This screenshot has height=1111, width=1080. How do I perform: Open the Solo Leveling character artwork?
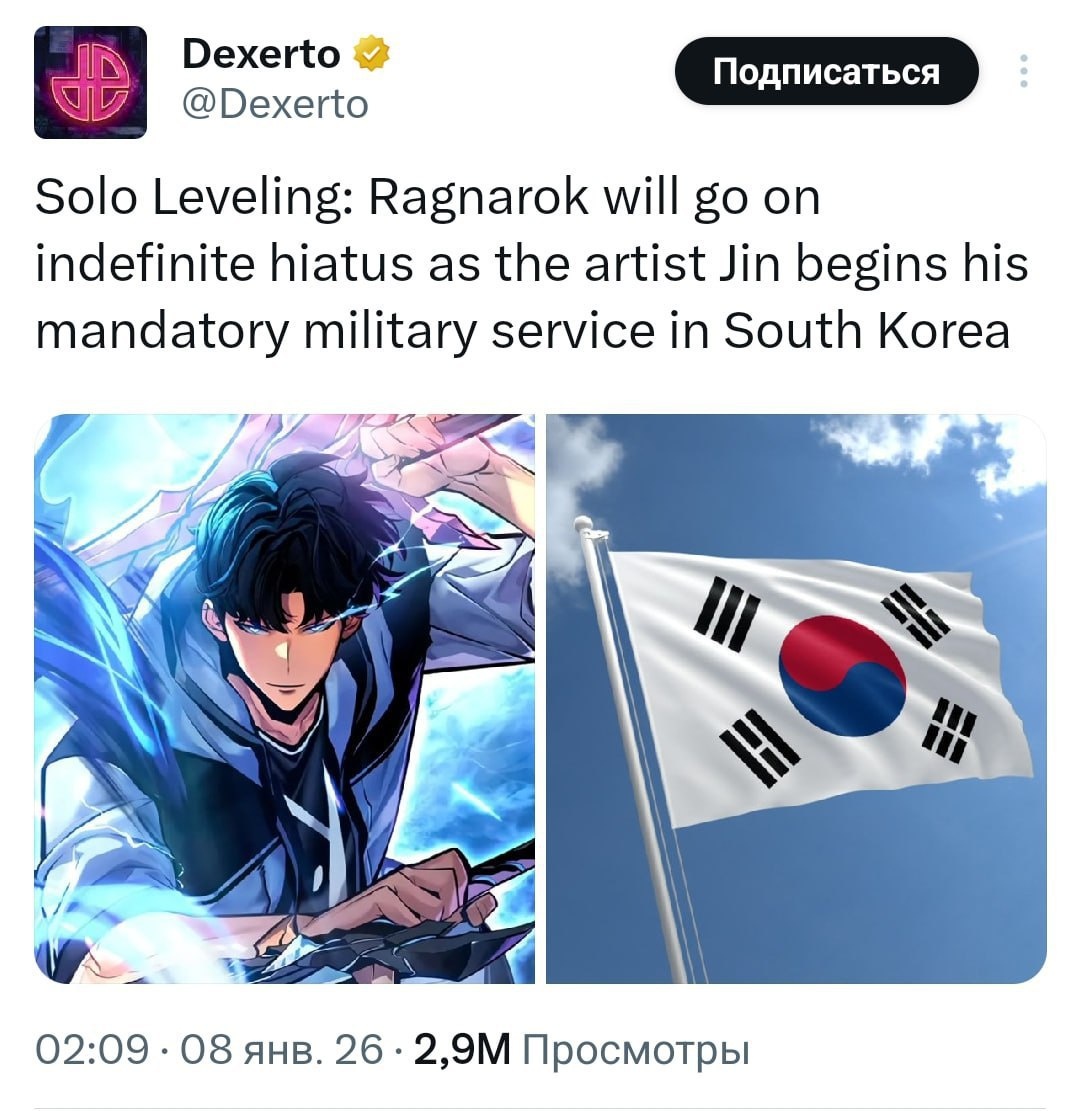click(284, 699)
